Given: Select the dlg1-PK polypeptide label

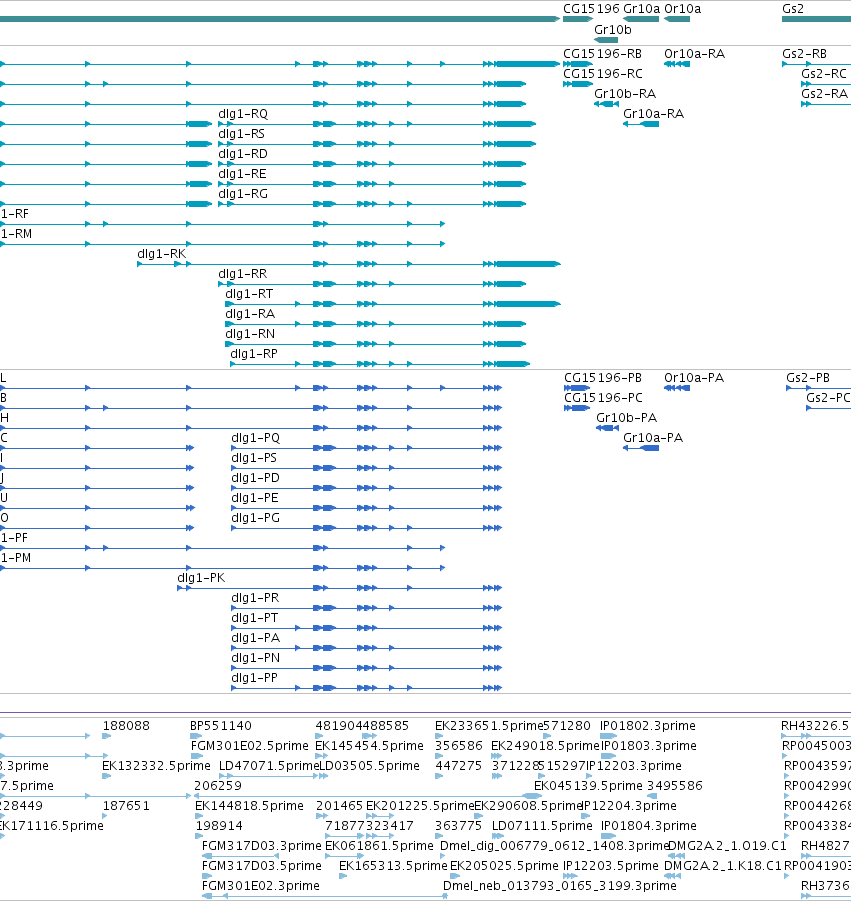Looking at the screenshot, I should coord(201,577).
